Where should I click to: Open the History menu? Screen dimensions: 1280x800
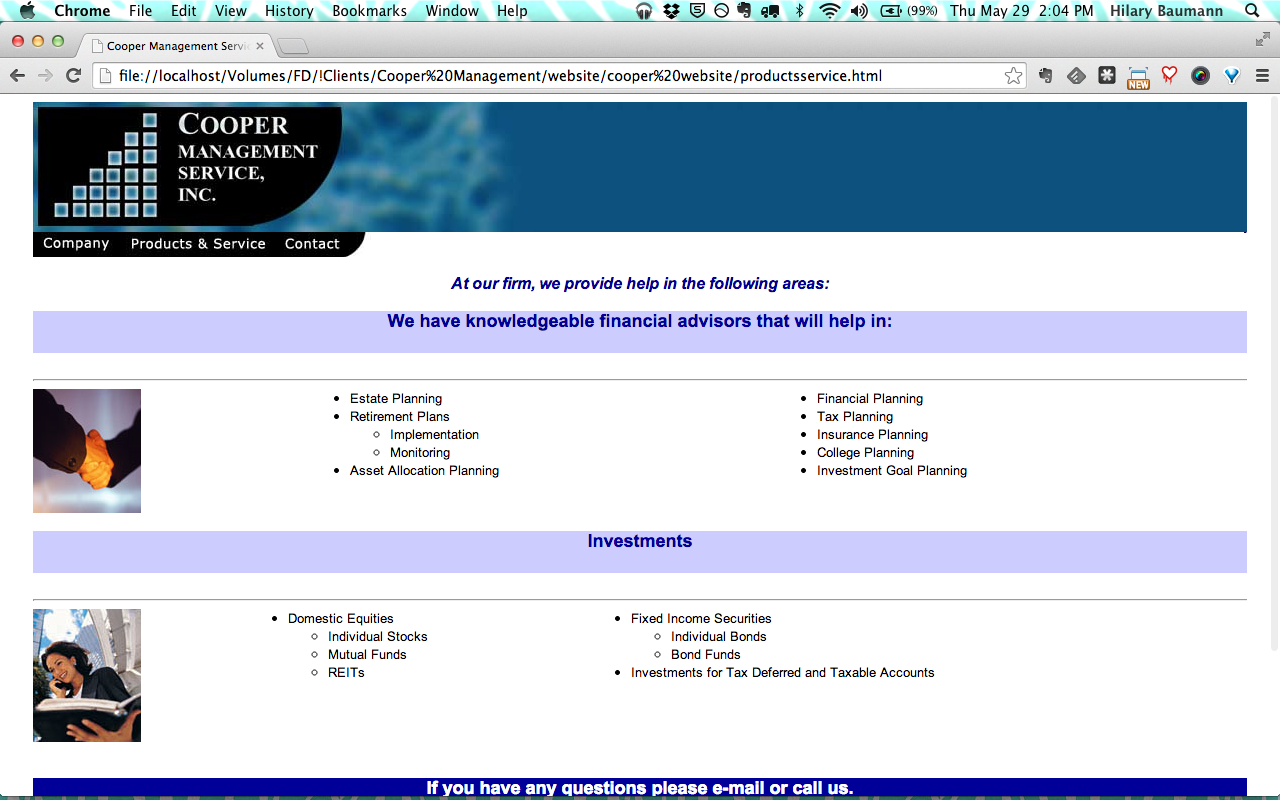[x=289, y=11]
